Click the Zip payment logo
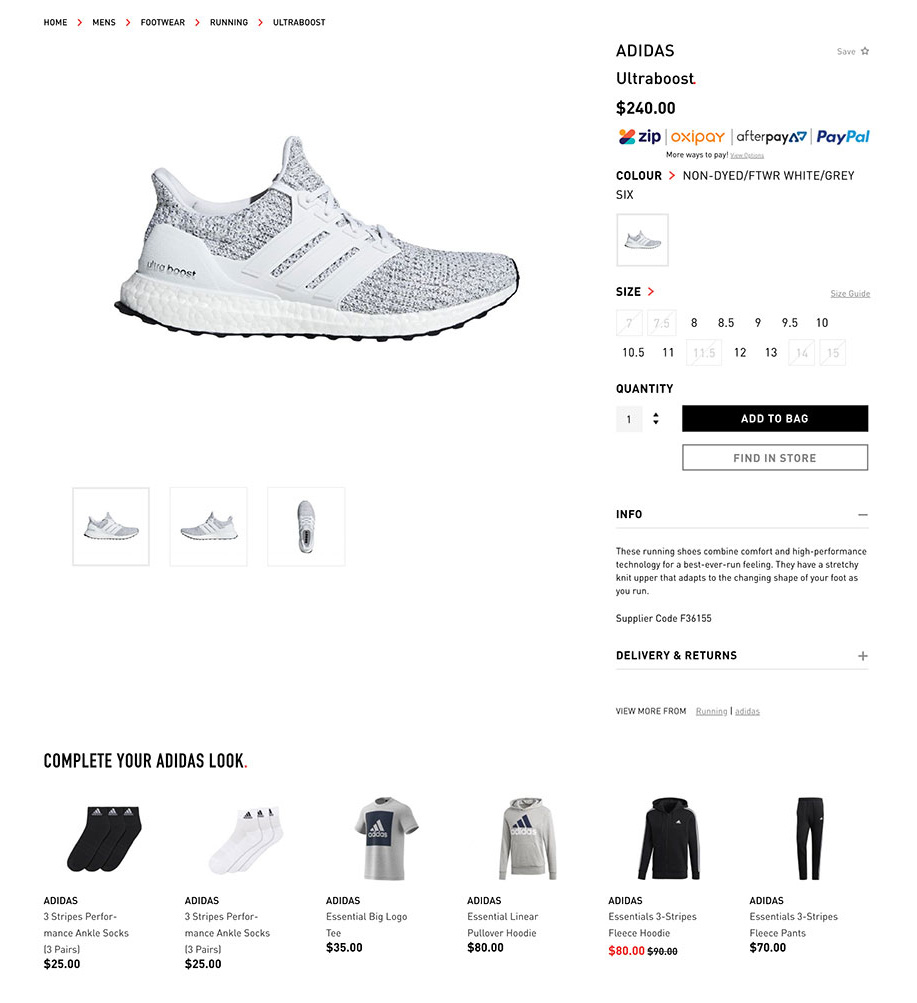The height and width of the screenshot is (1003, 917). tap(639, 136)
